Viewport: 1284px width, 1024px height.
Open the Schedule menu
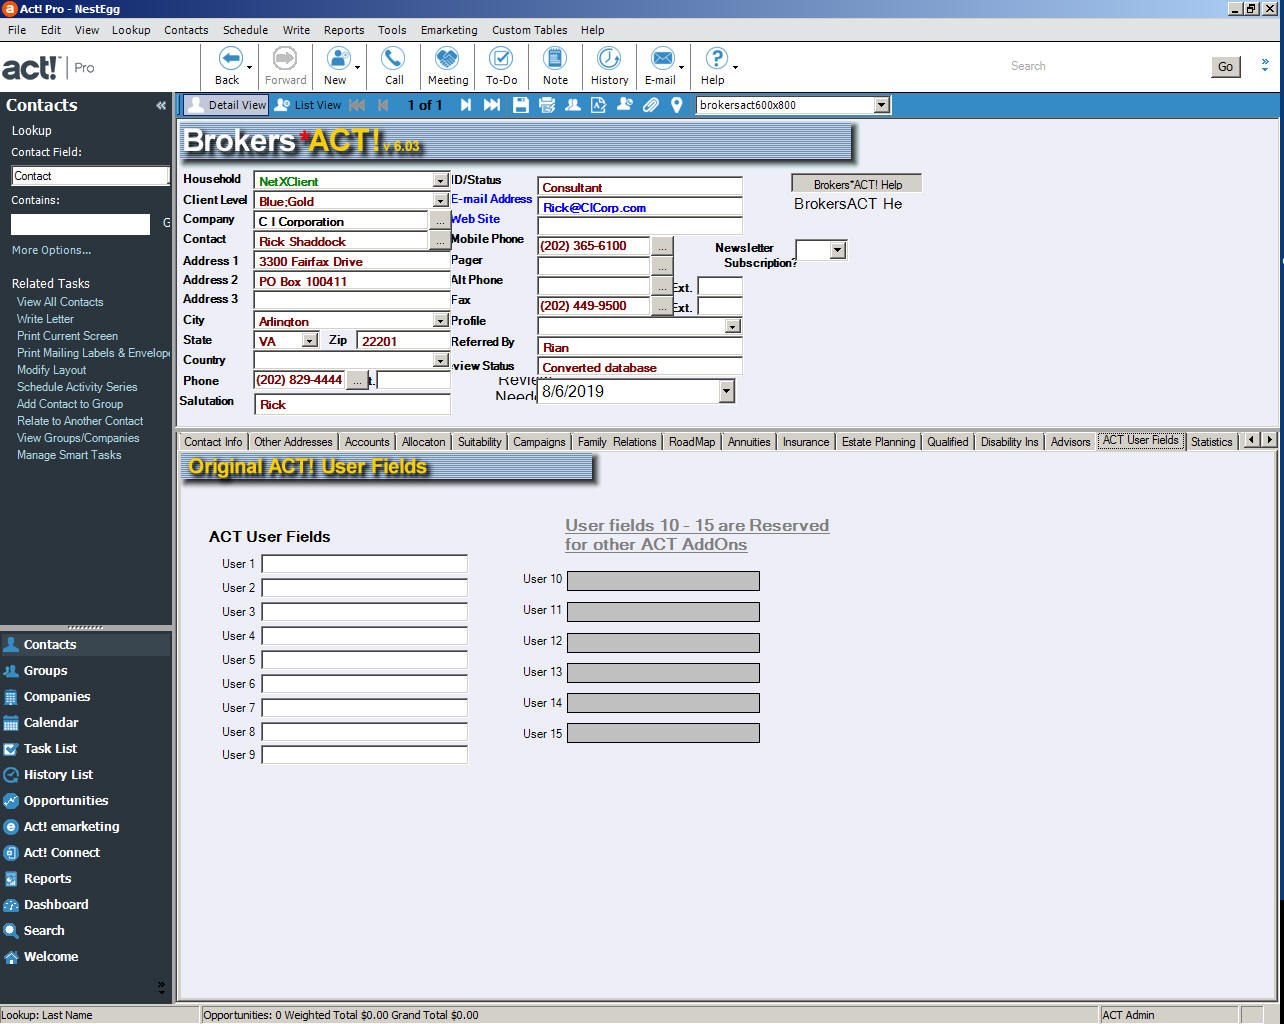click(245, 30)
